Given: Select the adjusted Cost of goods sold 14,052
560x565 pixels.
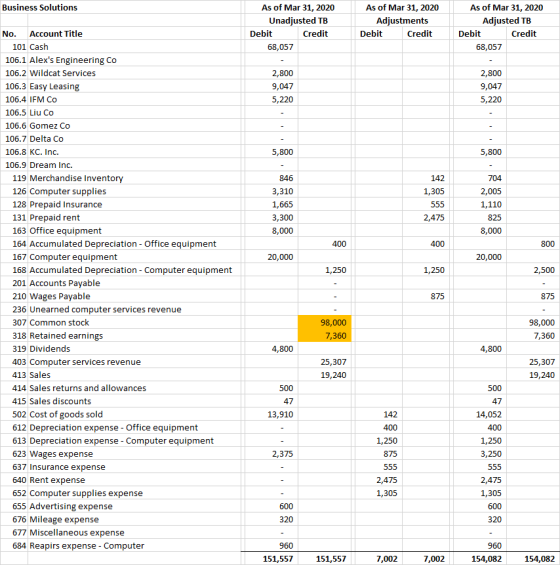Looking at the screenshot, I should (x=489, y=414).
